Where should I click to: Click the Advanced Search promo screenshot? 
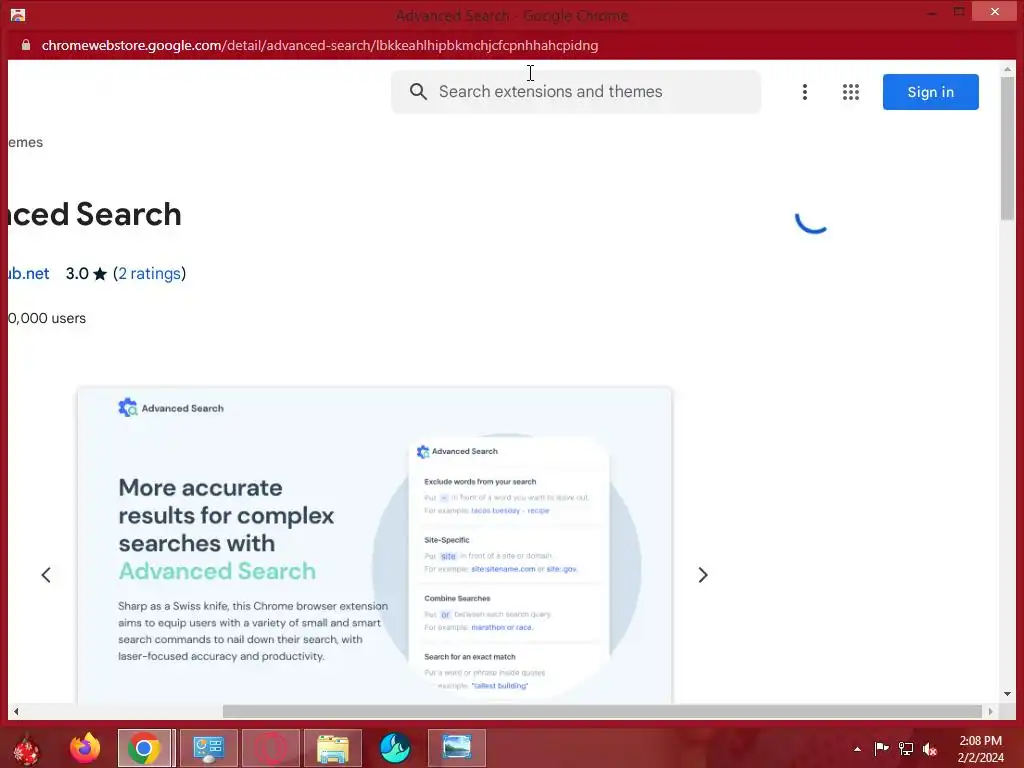(374, 545)
